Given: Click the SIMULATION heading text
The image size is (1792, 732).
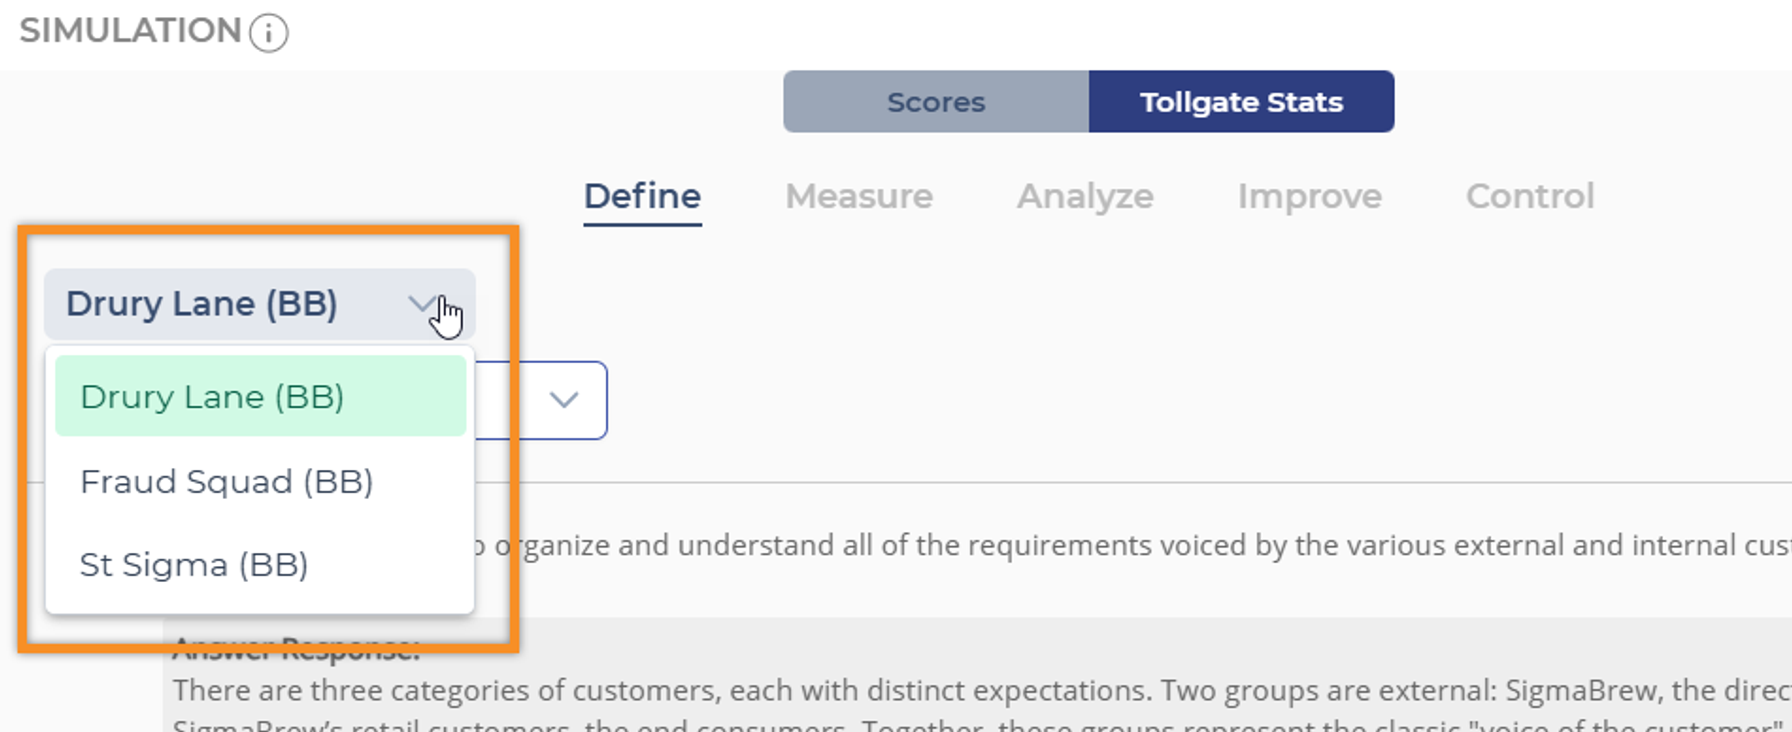Looking at the screenshot, I should tap(130, 31).
